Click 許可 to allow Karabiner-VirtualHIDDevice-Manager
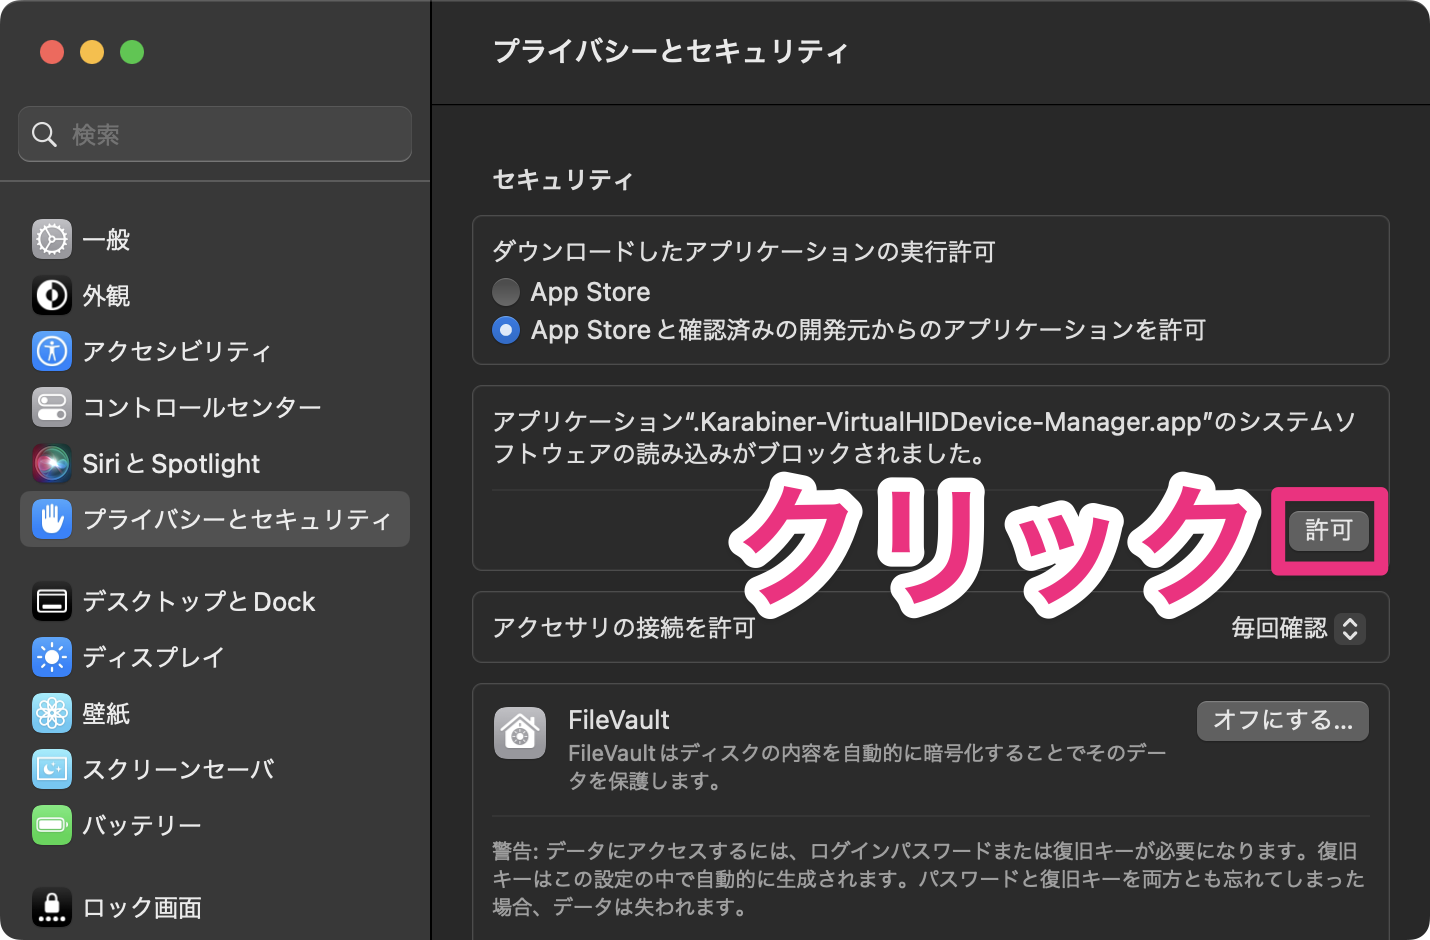The width and height of the screenshot is (1430, 940). tap(1329, 531)
